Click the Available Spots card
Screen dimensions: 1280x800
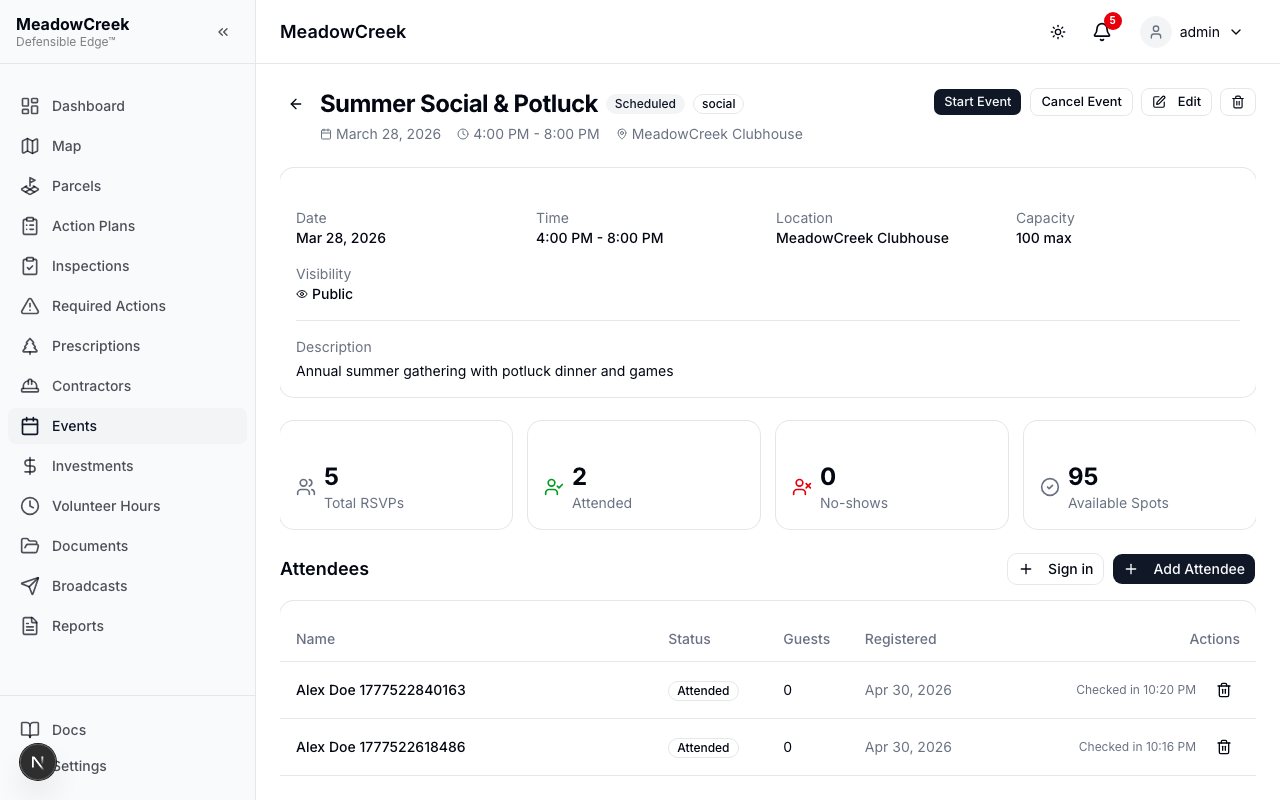pyautogui.click(x=1139, y=475)
